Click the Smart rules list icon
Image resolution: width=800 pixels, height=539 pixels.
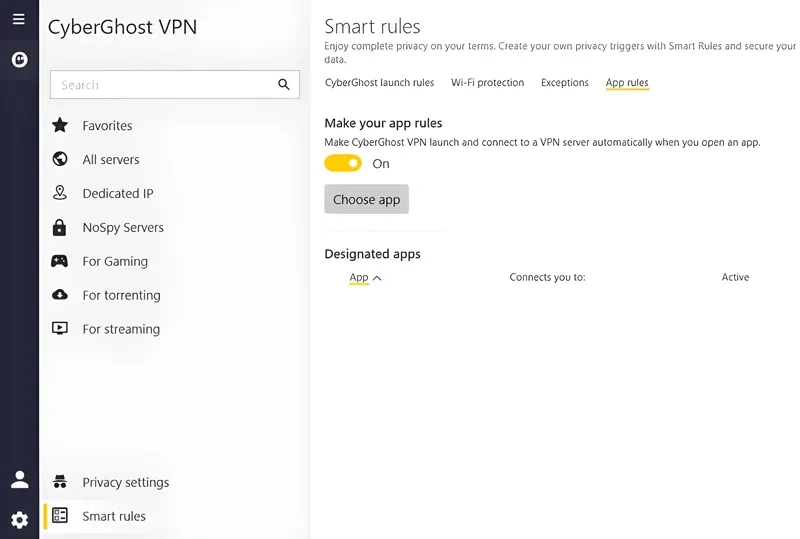(60, 516)
